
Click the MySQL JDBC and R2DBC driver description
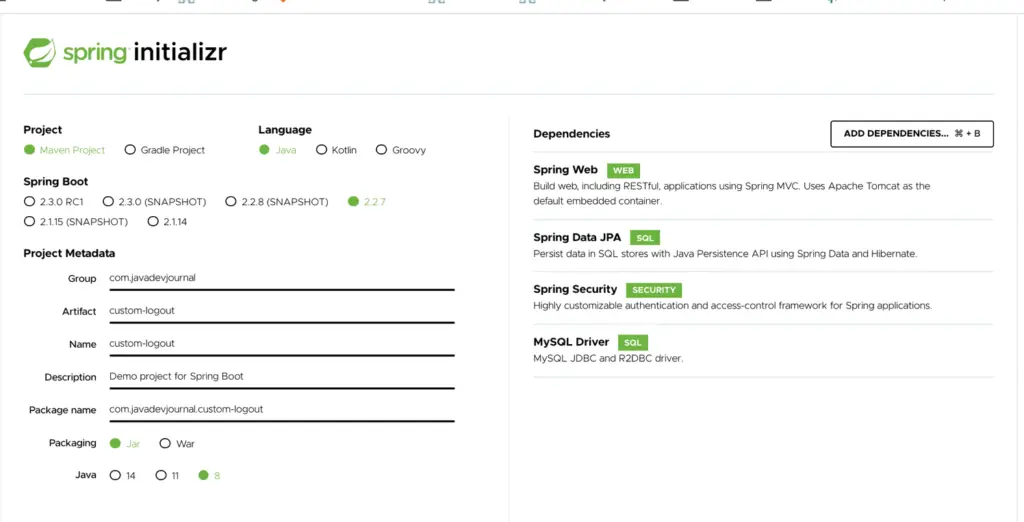608,359
